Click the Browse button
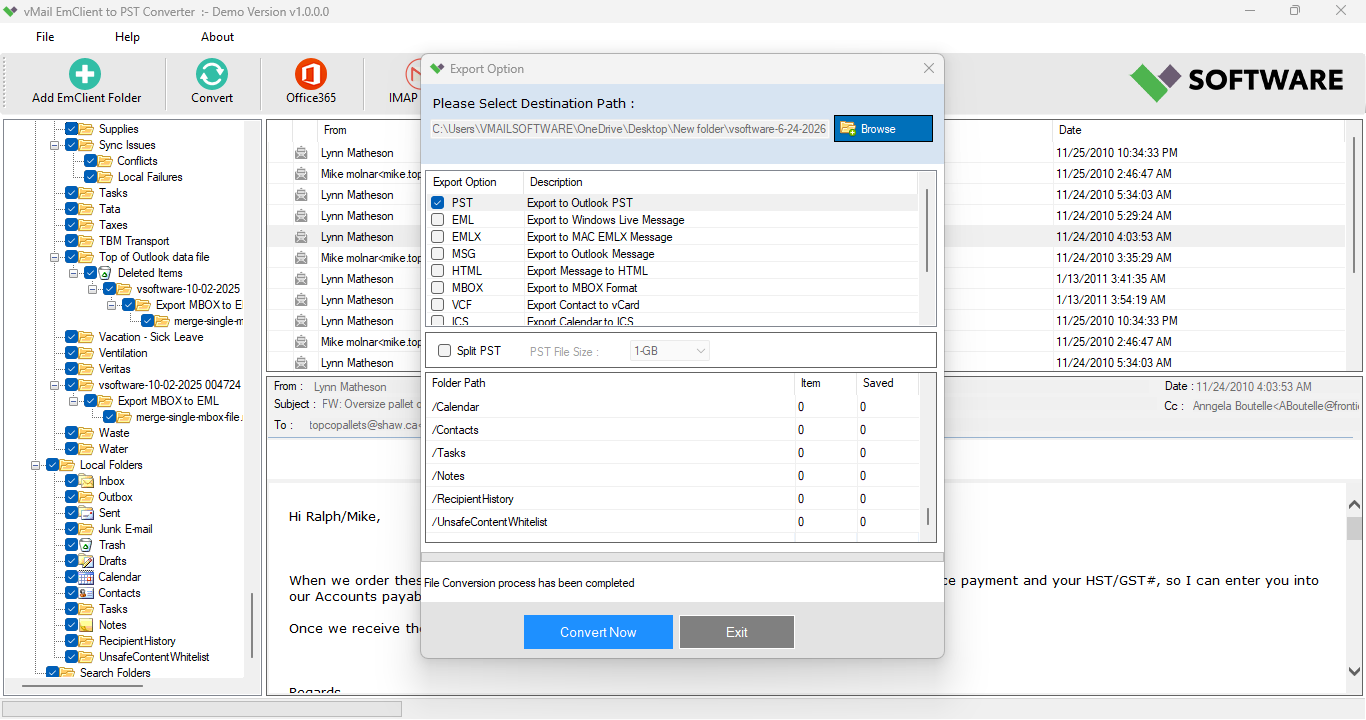 (x=883, y=129)
